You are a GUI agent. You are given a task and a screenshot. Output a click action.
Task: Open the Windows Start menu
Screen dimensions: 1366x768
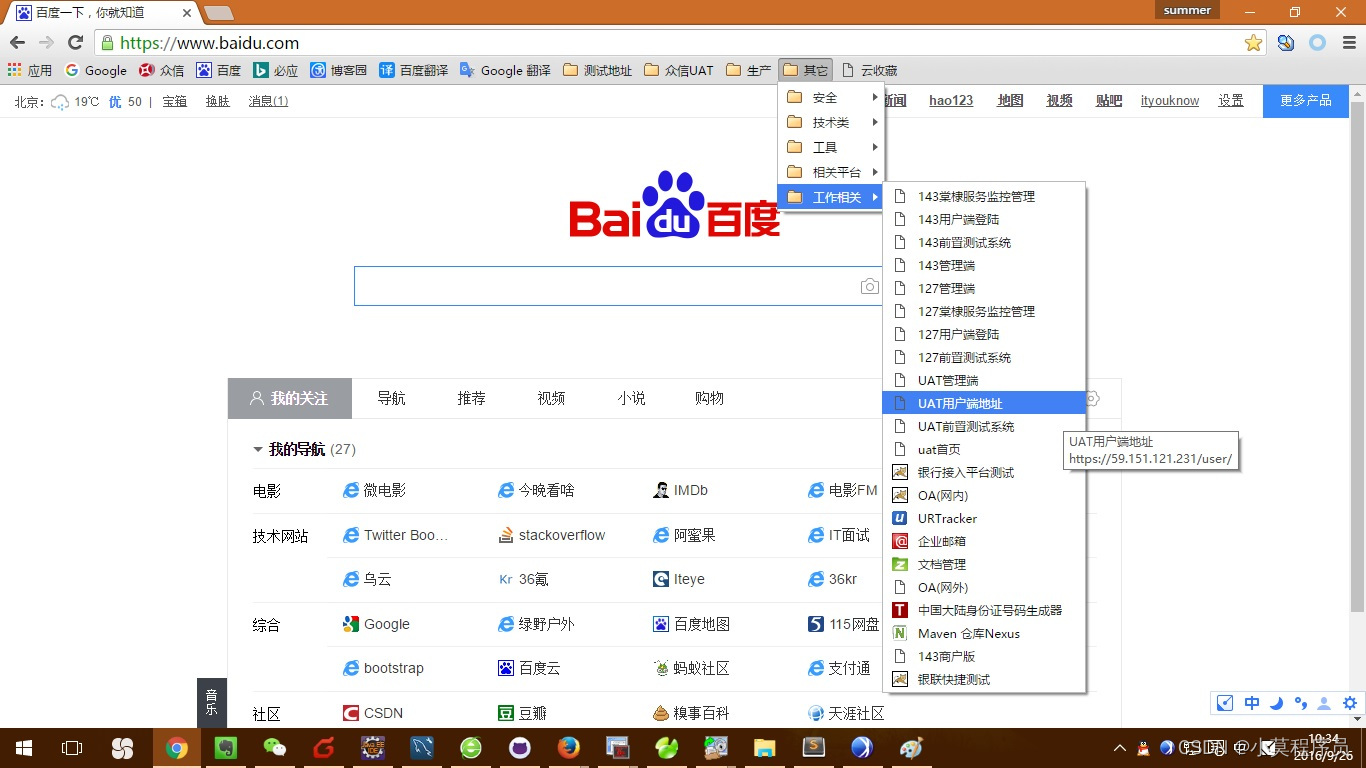tap(24, 747)
